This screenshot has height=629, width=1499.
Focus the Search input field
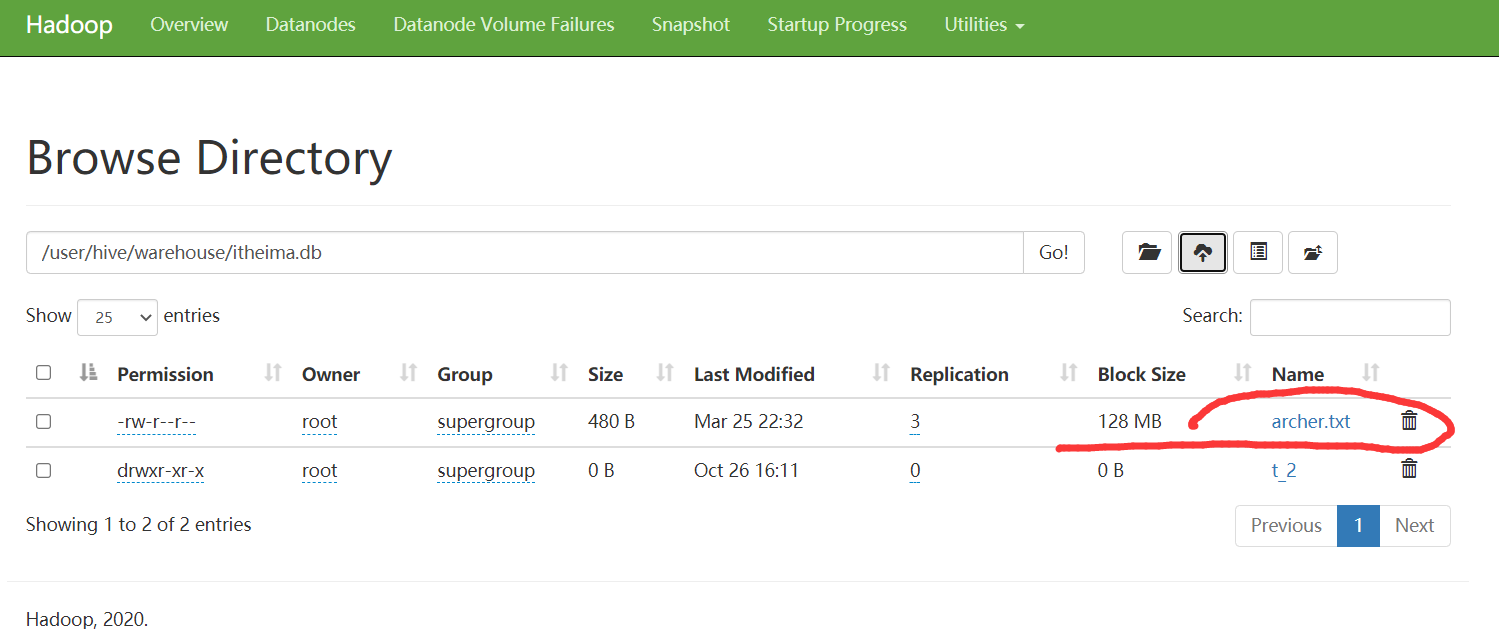click(1349, 317)
